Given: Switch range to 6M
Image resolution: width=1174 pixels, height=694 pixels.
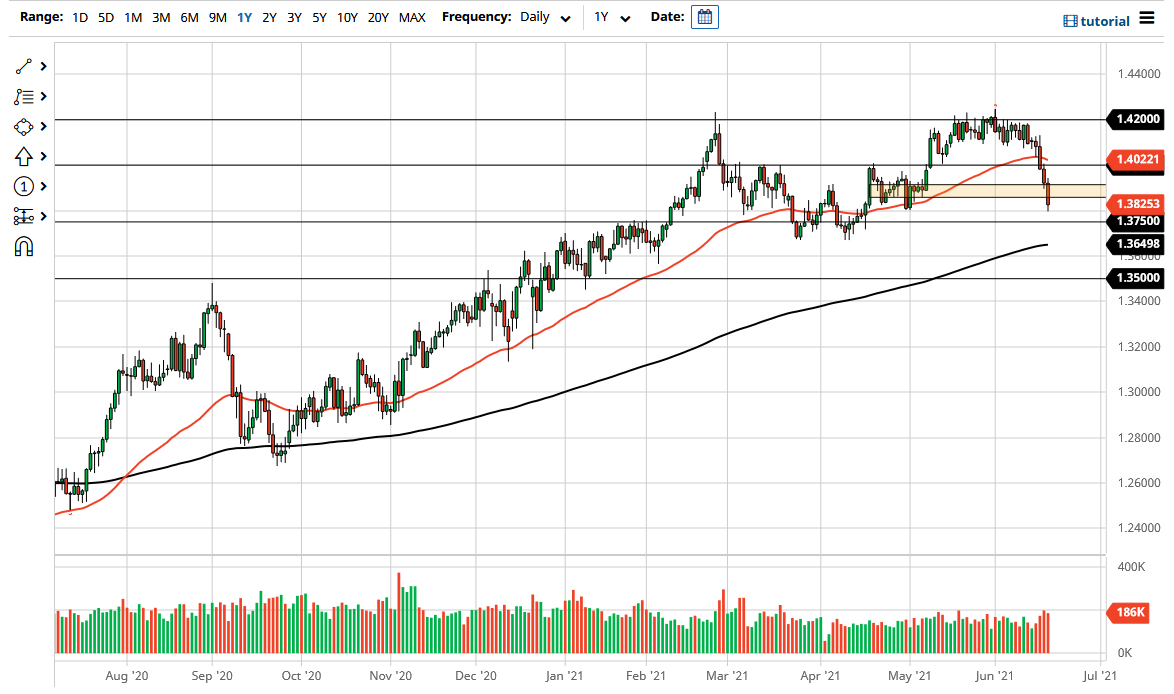Looking at the screenshot, I should (187, 17).
